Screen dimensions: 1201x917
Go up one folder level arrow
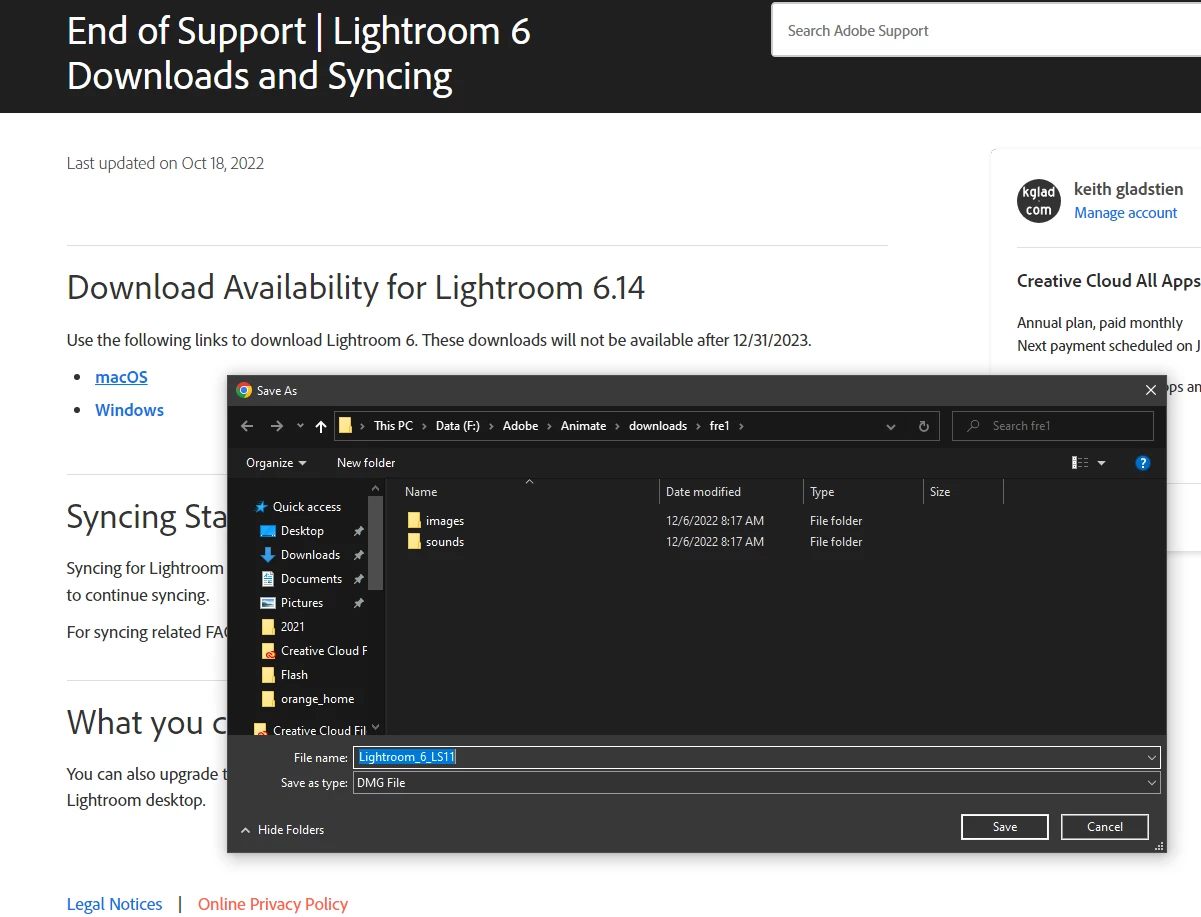(x=321, y=426)
